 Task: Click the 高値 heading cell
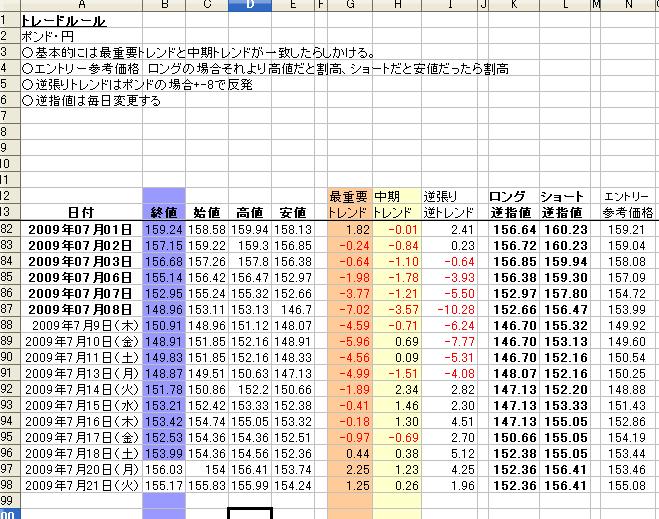pyautogui.click(x=250, y=212)
